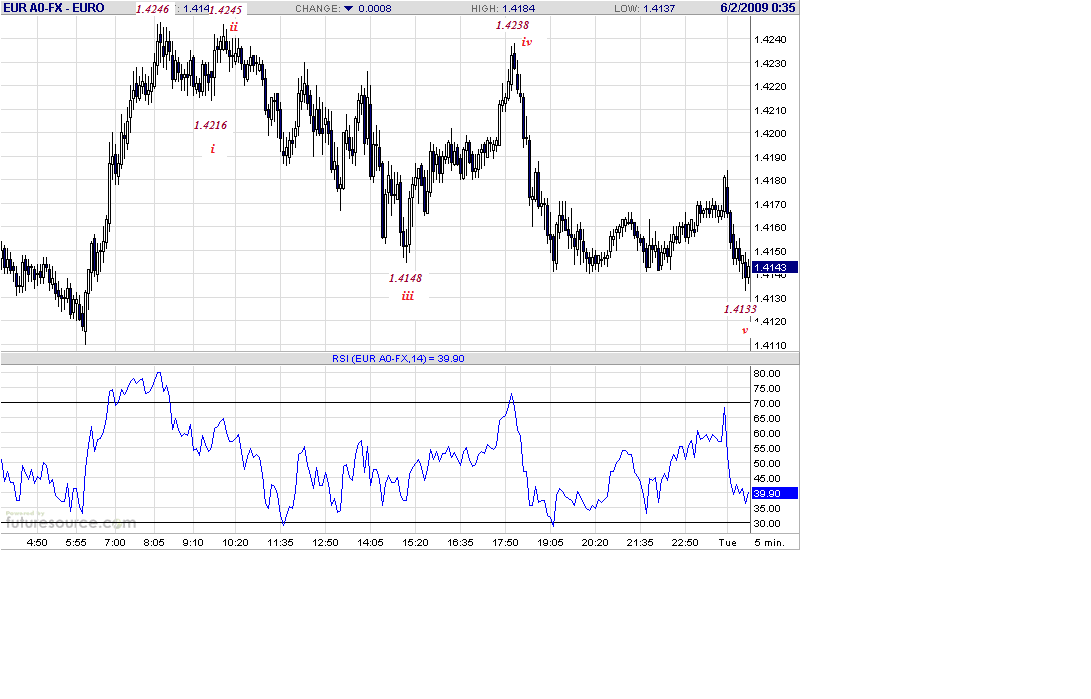Screen dimensions: 1091x699
Task: Click the 15:20 time axis label
Action: 415,543
